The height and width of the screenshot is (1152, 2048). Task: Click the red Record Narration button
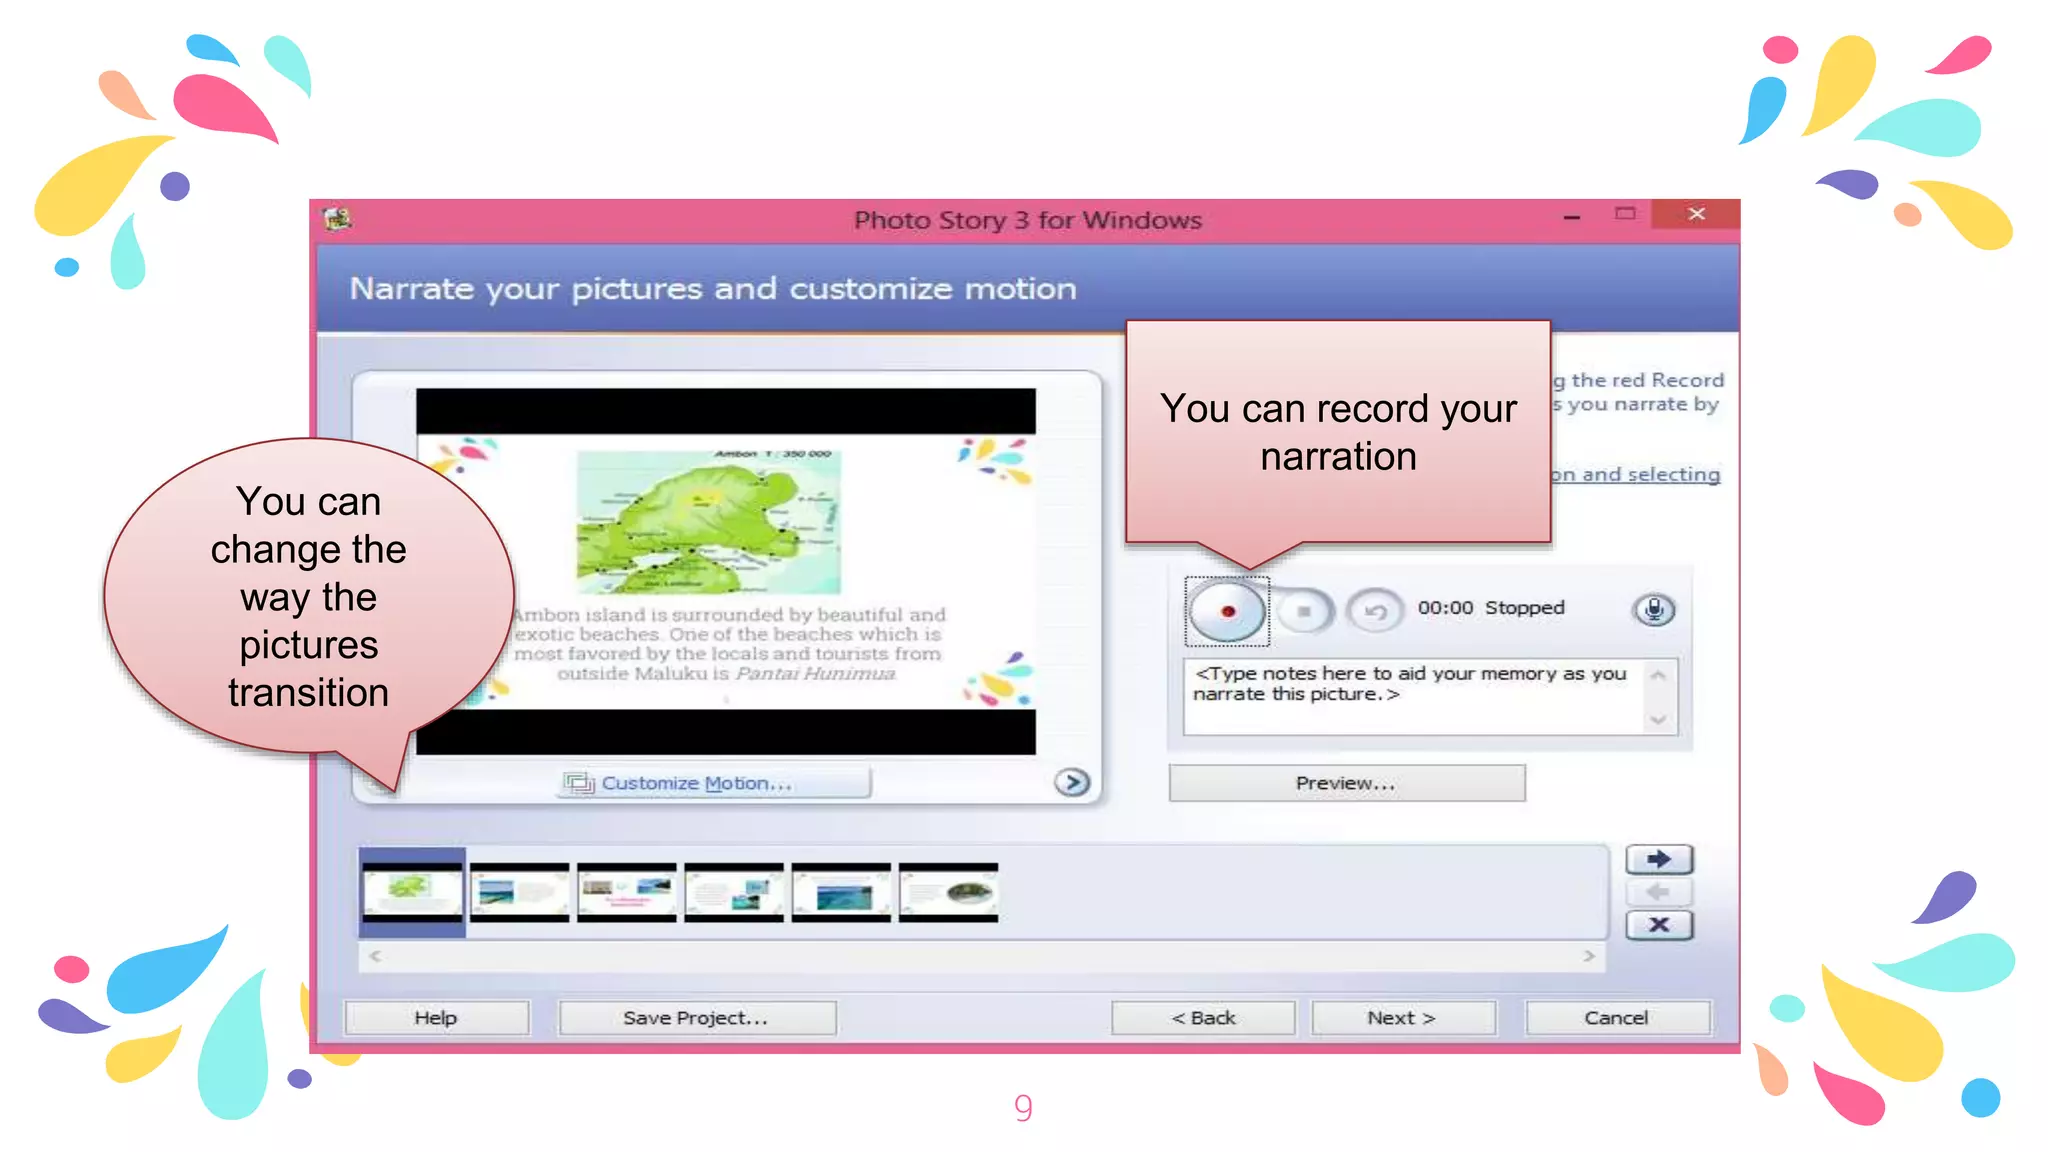coord(1227,611)
